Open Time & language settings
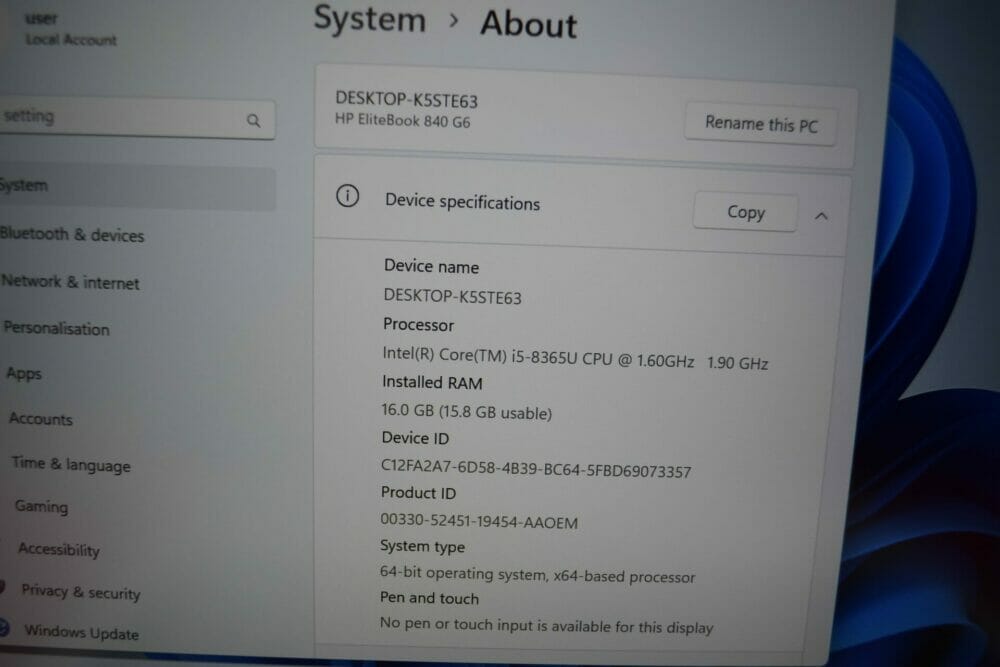Image resolution: width=1000 pixels, height=667 pixels. click(71, 465)
